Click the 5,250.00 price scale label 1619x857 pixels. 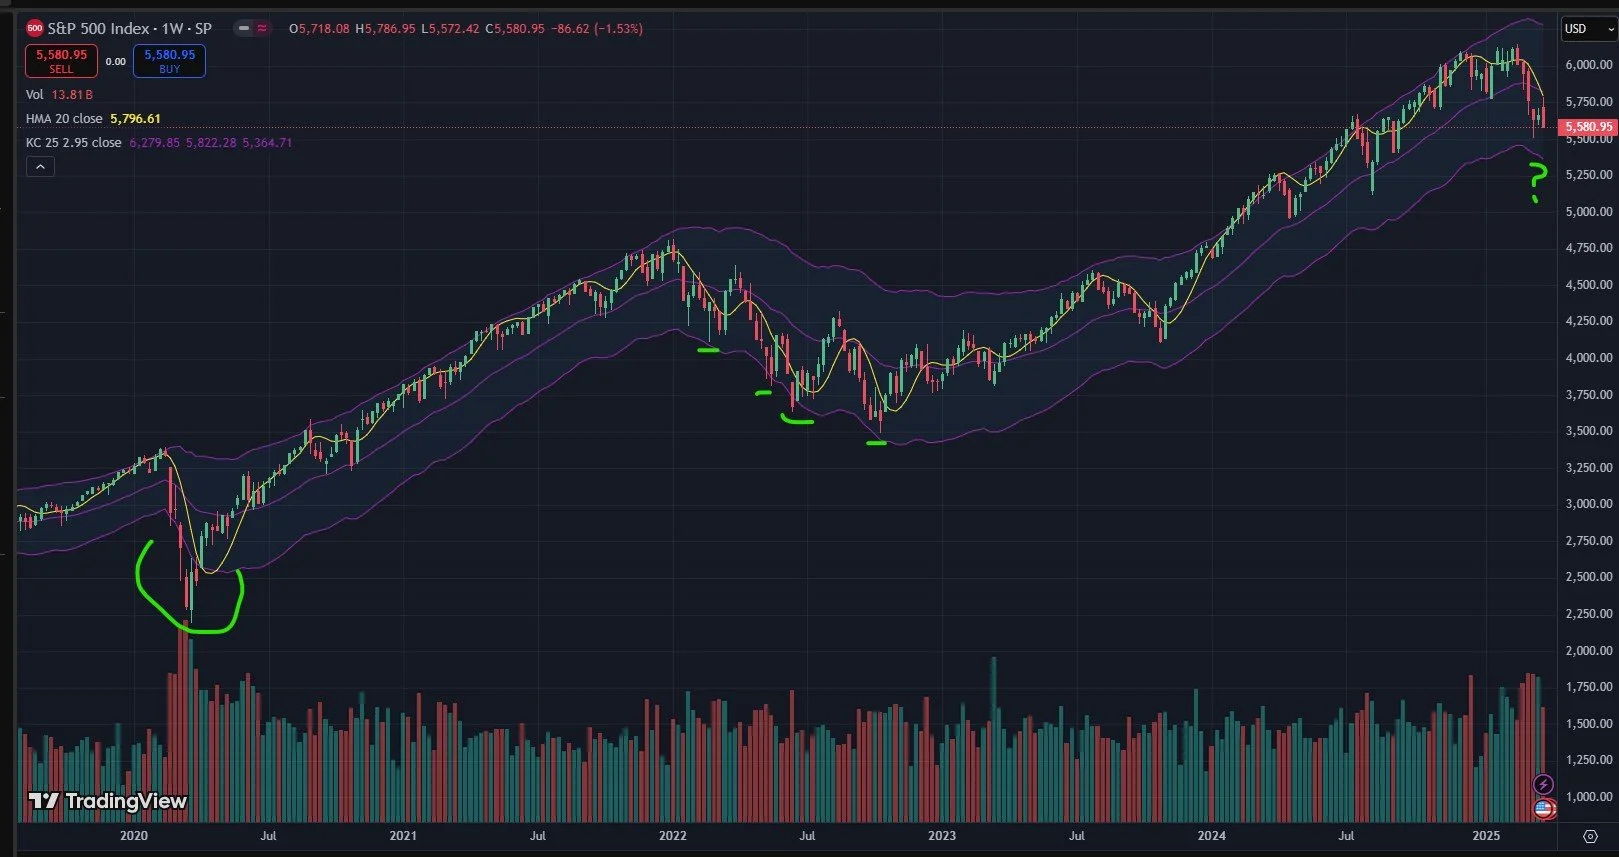tap(1589, 175)
